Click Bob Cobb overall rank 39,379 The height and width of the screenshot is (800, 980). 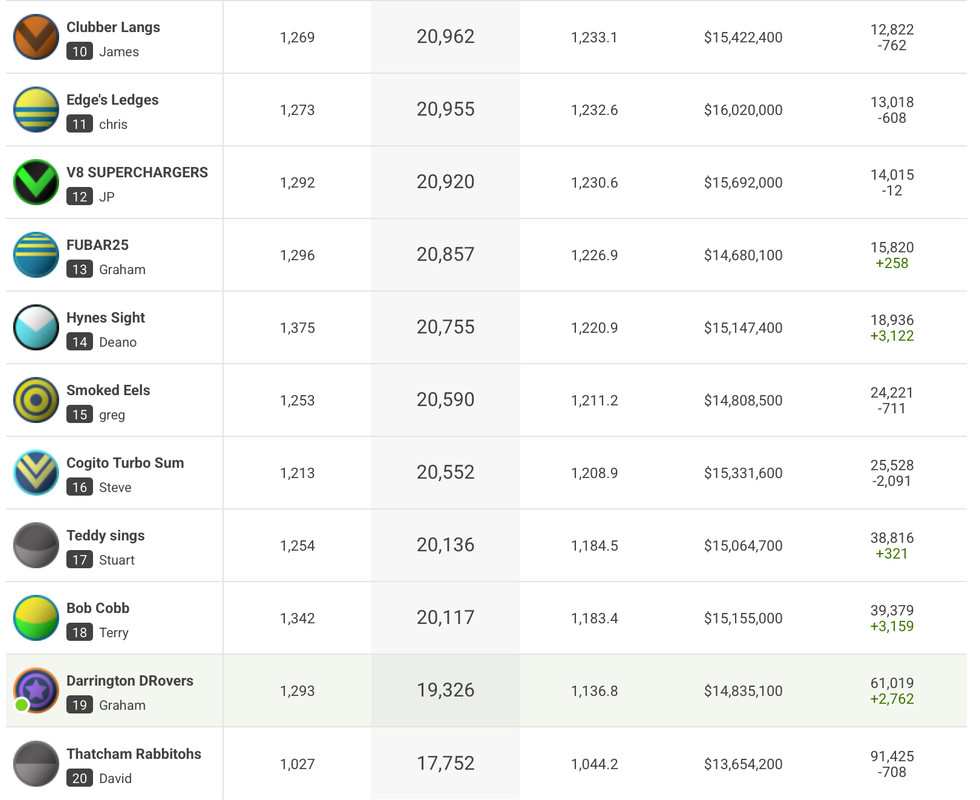point(892,610)
